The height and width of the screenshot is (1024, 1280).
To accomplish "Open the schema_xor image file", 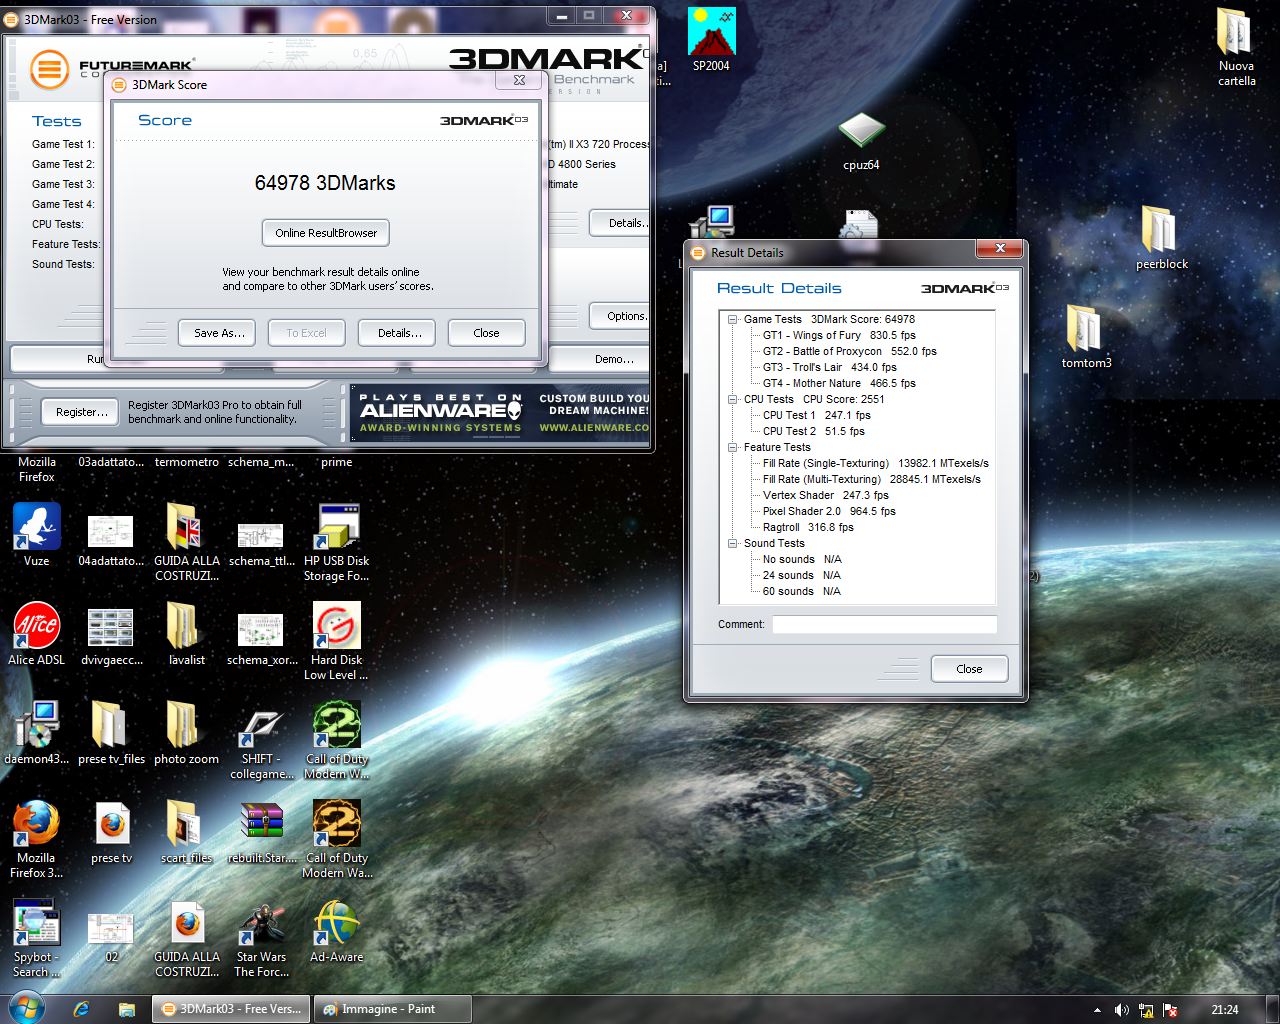I will pyautogui.click(x=261, y=640).
